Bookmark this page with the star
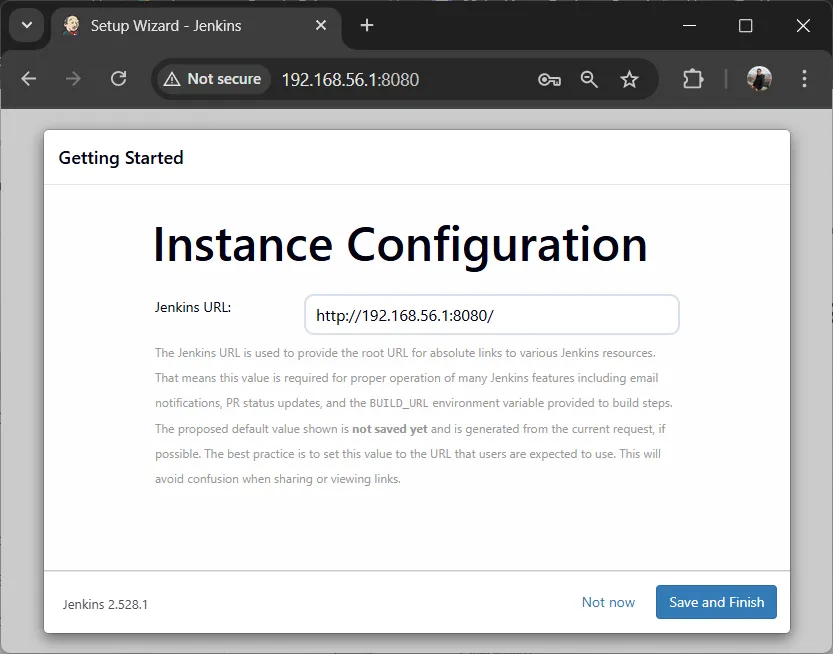Screen dimensions: 833x654 (x=629, y=79)
